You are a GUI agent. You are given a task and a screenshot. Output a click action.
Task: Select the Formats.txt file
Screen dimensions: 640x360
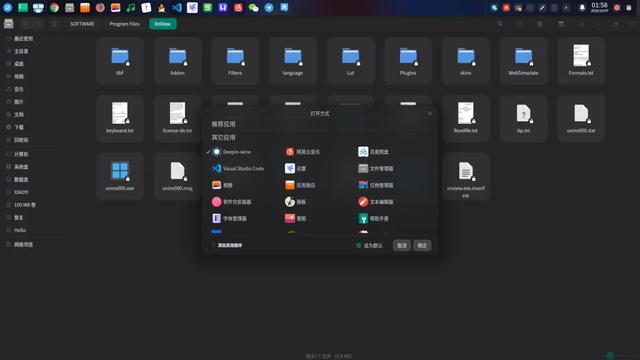click(581, 61)
